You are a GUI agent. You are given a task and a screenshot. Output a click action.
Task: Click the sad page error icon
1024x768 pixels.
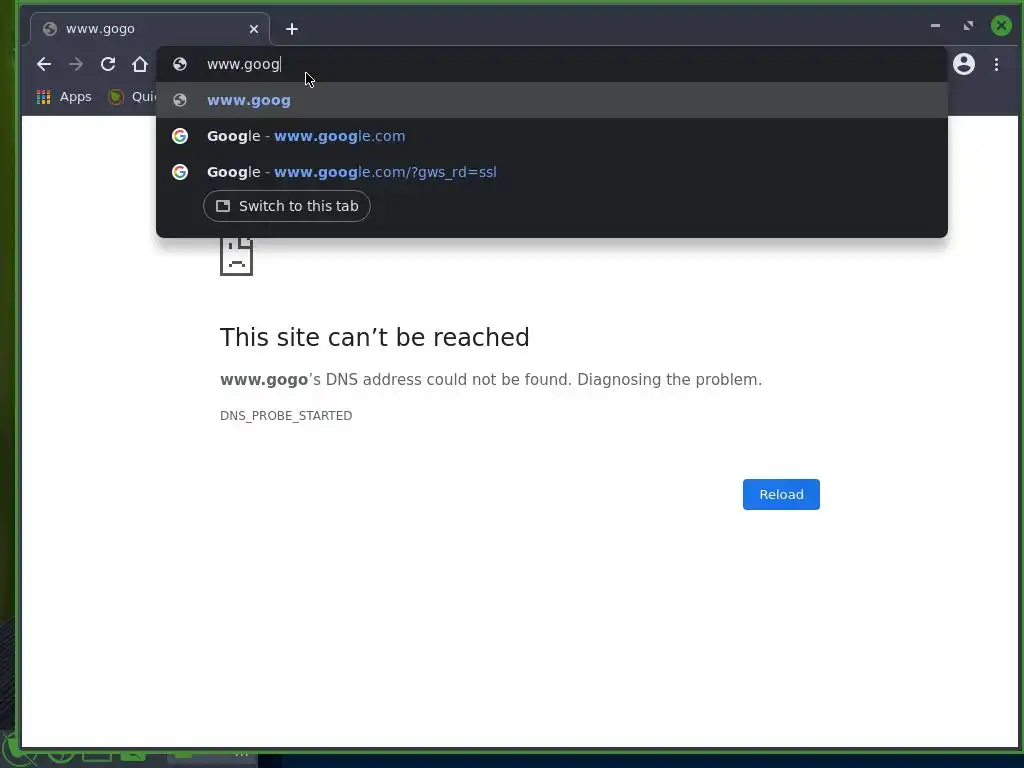click(x=236, y=256)
